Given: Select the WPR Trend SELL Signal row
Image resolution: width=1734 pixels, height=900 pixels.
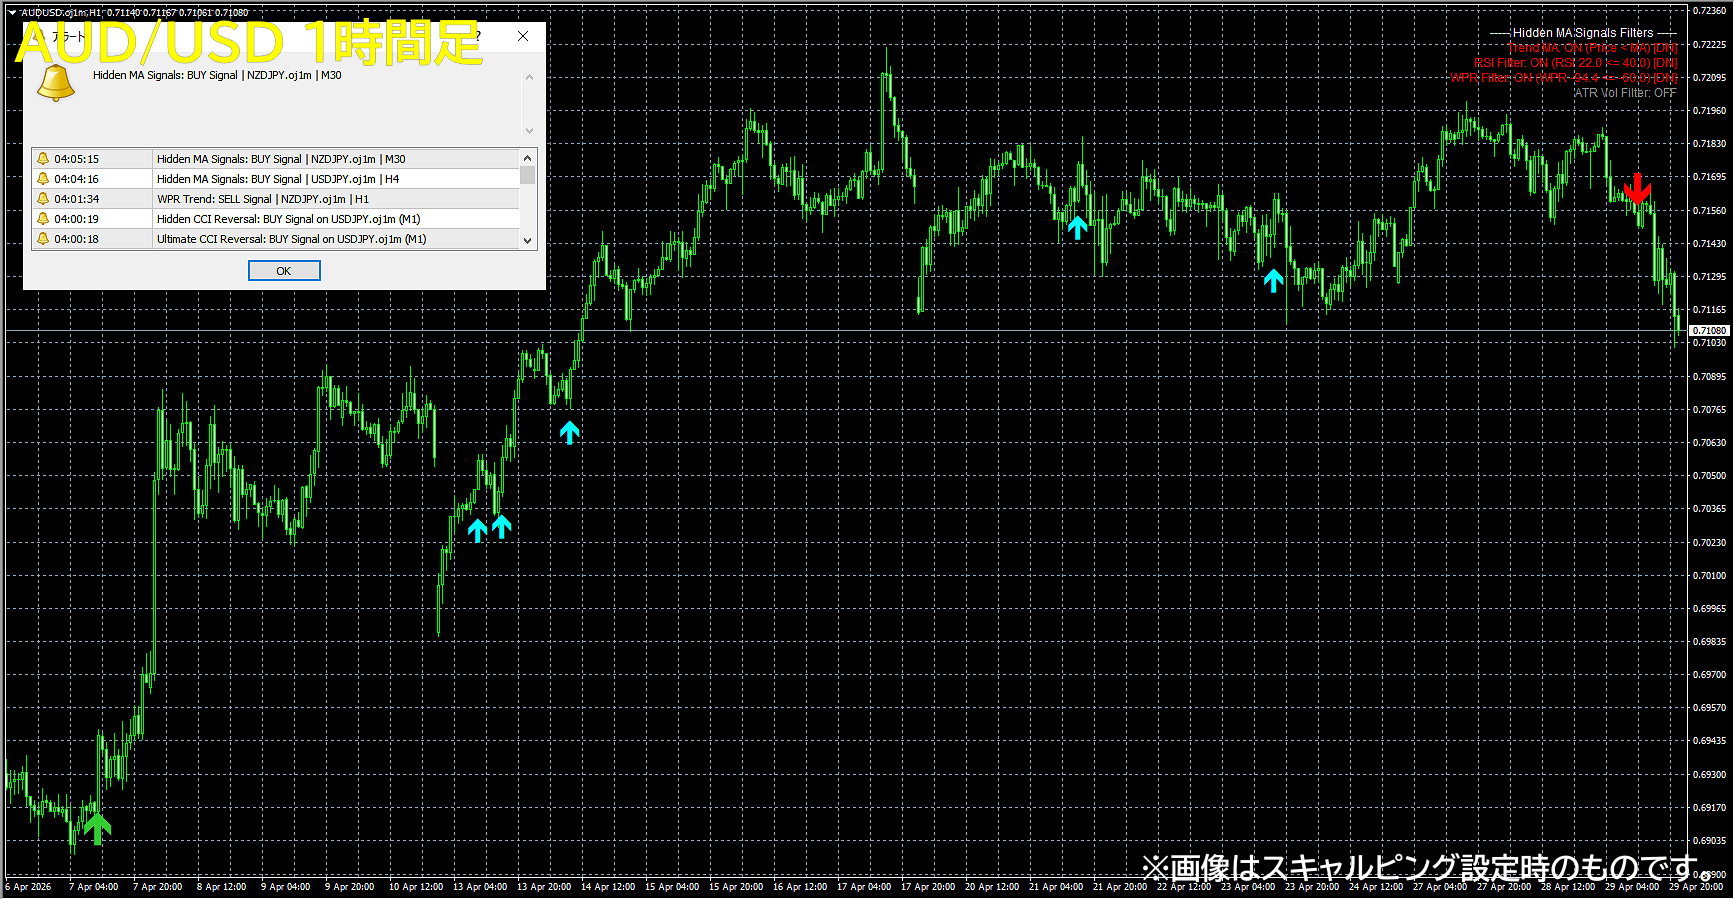Looking at the screenshot, I should tap(276, 199).
